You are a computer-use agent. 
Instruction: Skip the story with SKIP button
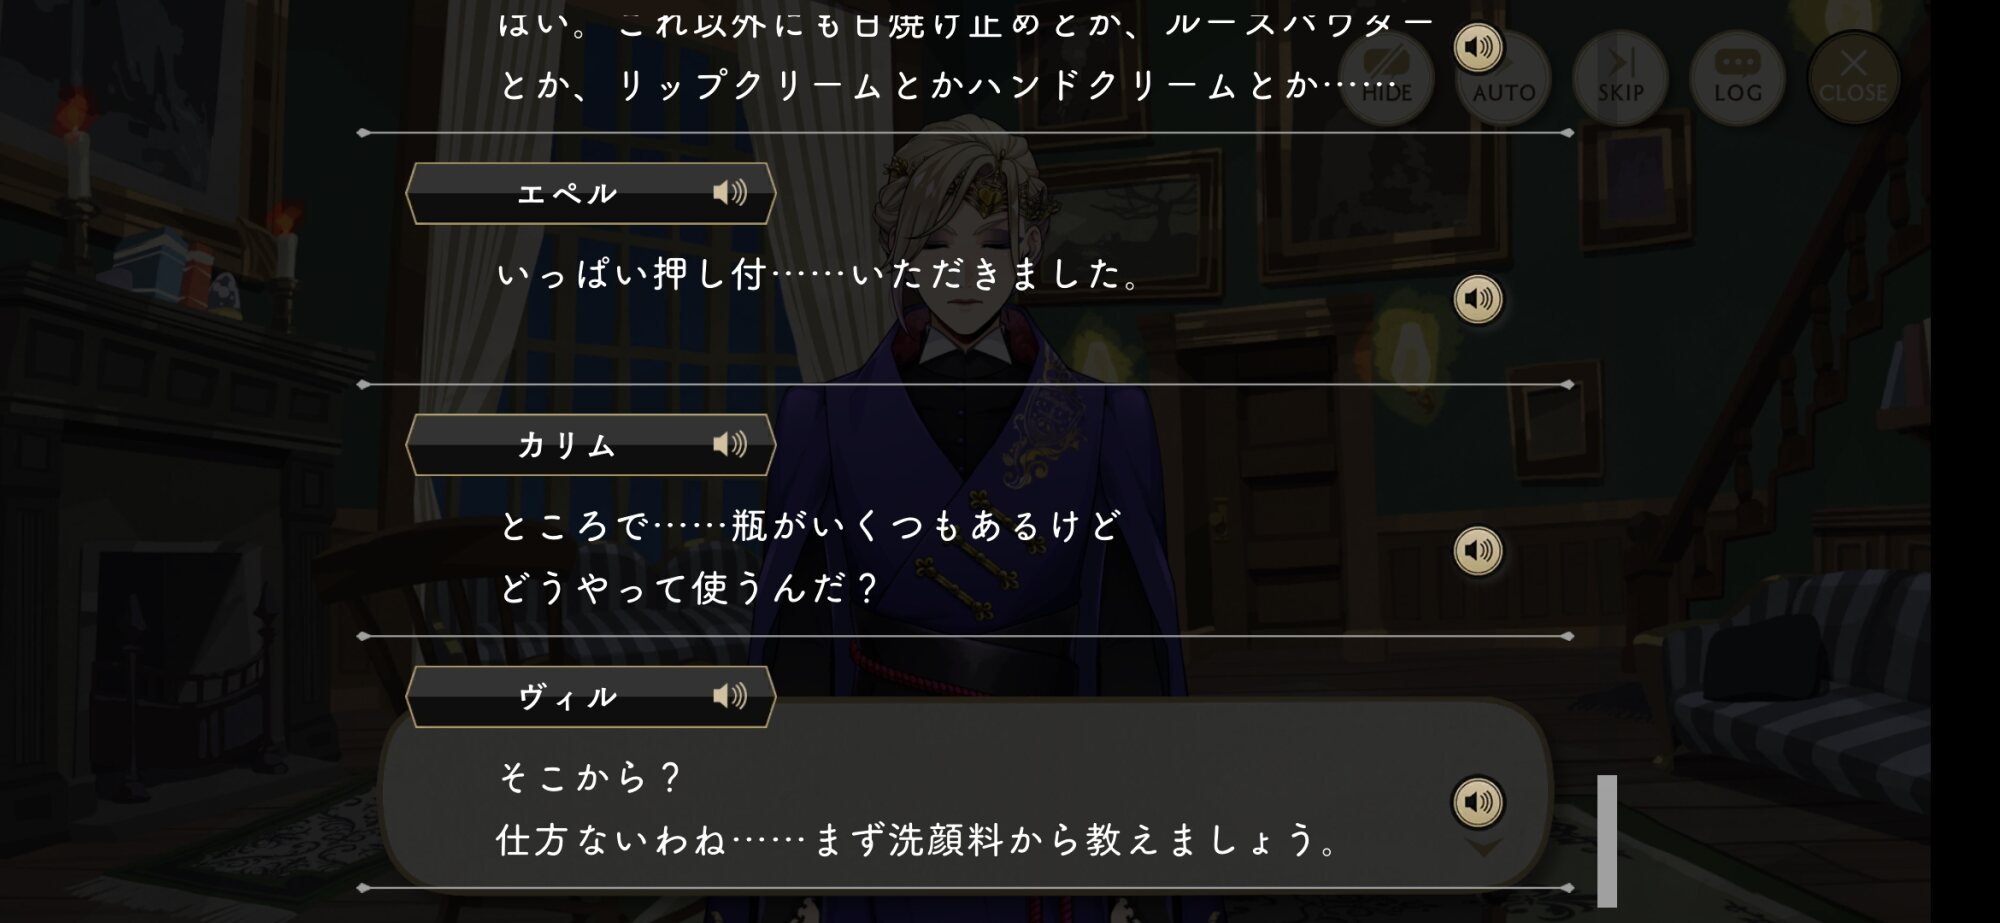[x=1620, y=78]
